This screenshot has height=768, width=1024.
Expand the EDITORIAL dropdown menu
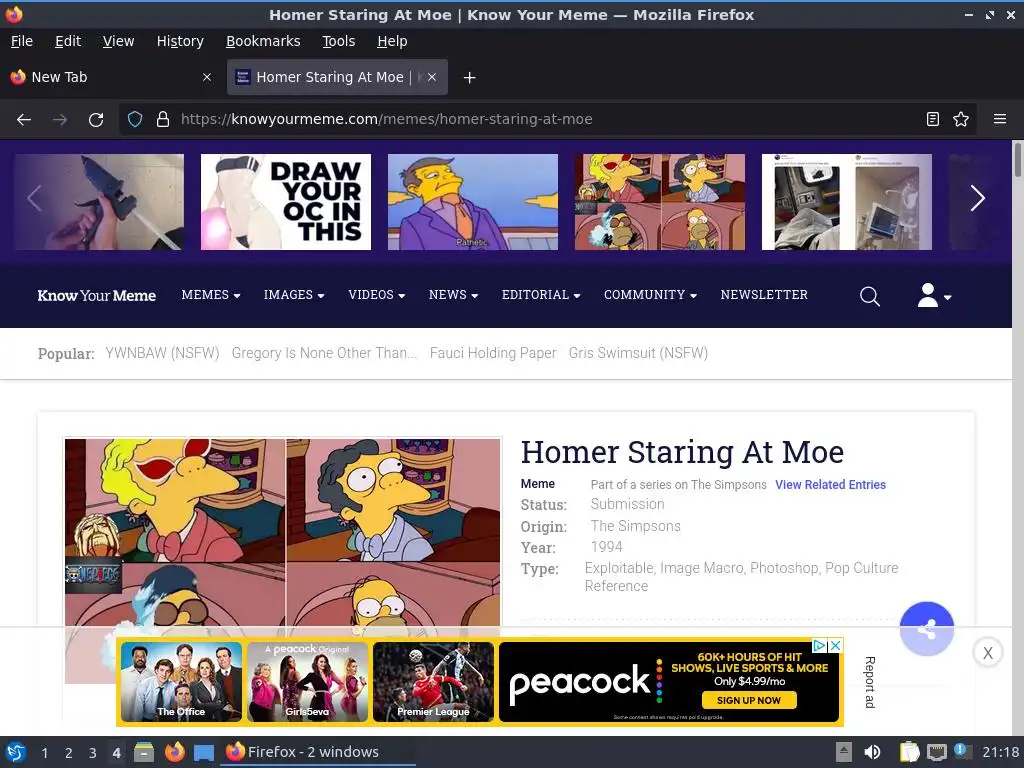pos(541,295)
